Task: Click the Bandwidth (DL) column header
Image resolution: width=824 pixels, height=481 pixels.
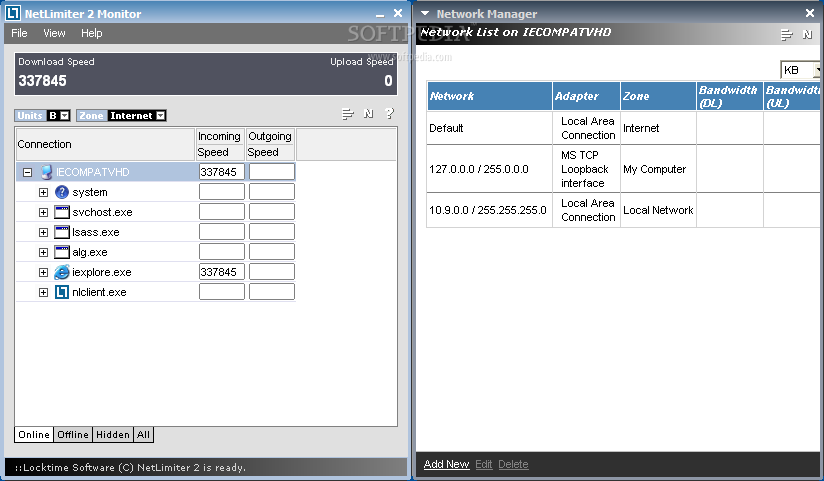Action: [x=730, y=96]
